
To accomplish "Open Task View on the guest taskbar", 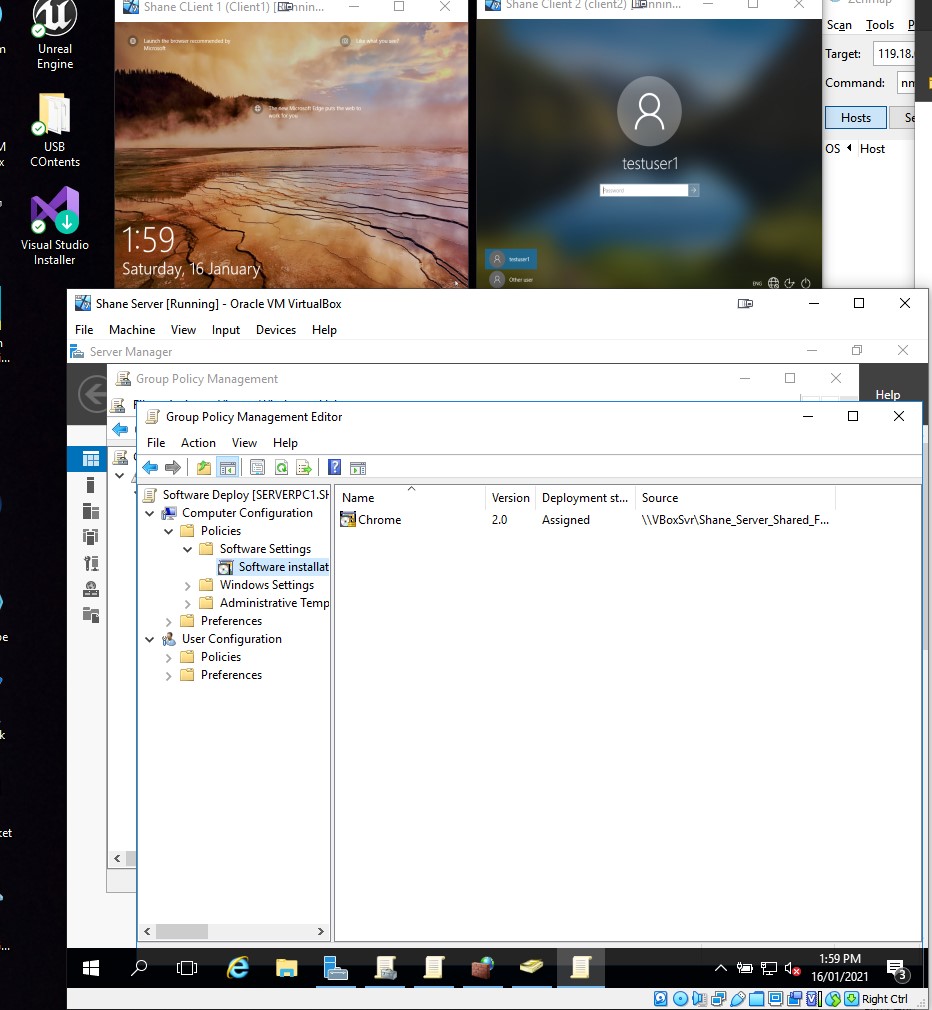I will coord(187,967).
